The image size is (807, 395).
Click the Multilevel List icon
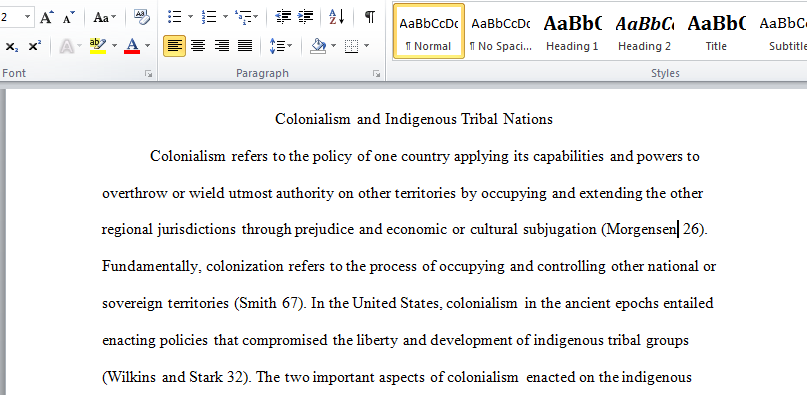[x=243, y=18]
